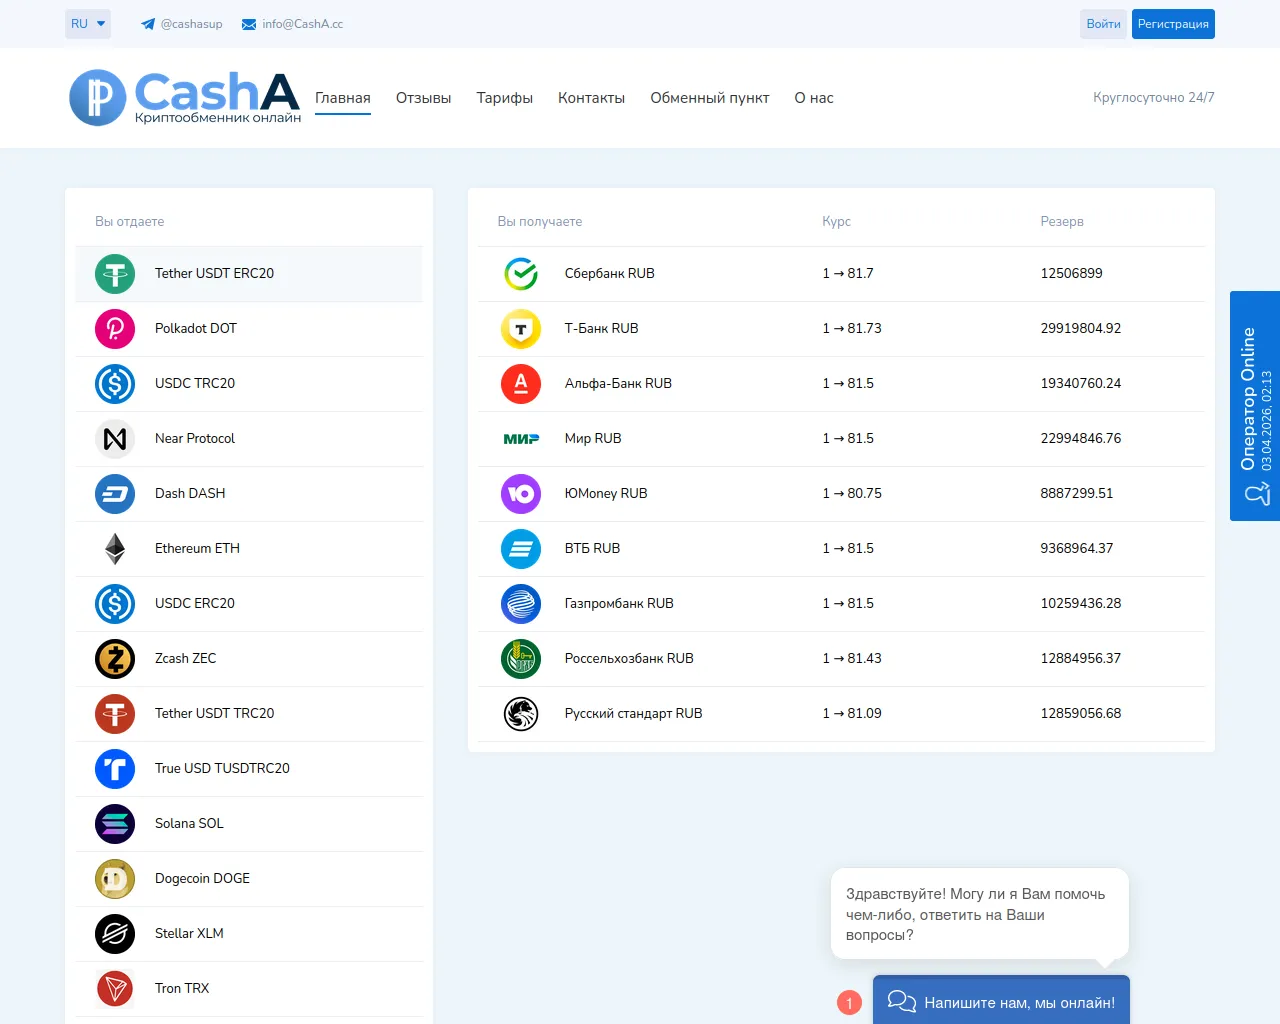Click the Dogecoin DOGE coin icon
Screen dimensions: 1280x1024
pyautogui.click(x=115, y=879)
